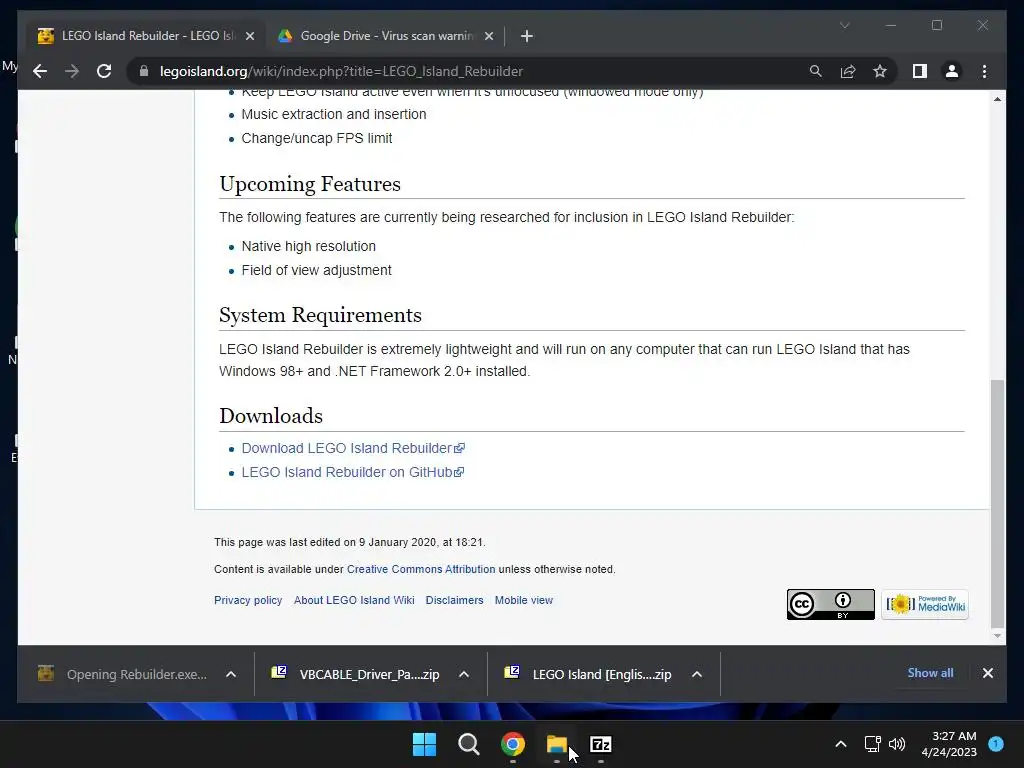Open Windows taskbar search
Viewport: 1024px width, 768px height.
[x=468, y=744]
